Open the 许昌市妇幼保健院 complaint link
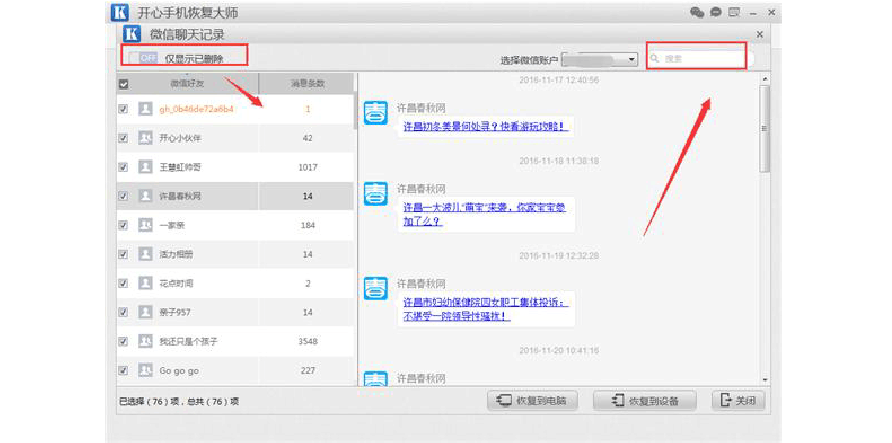This screenshot has width=892, height=443. [486, 309]
